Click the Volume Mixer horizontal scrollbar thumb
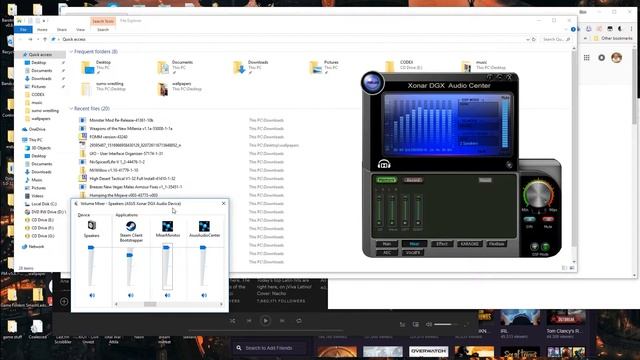 pos(150,304)
